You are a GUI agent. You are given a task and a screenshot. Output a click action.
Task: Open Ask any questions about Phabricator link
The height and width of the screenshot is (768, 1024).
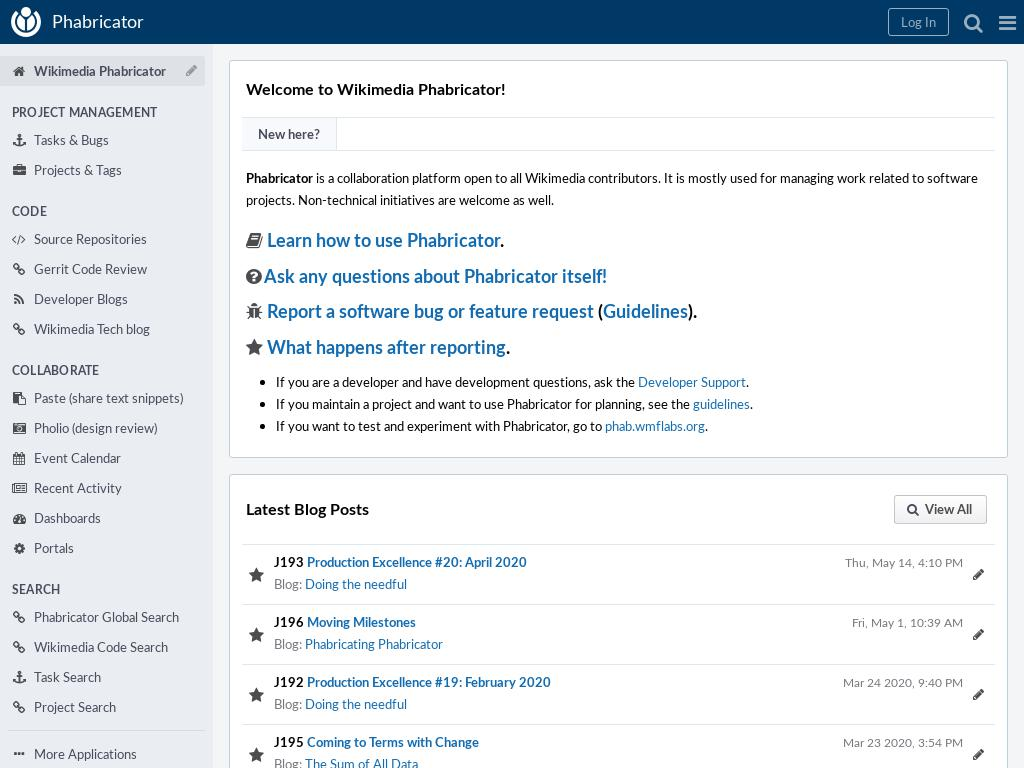pos(435,276)
